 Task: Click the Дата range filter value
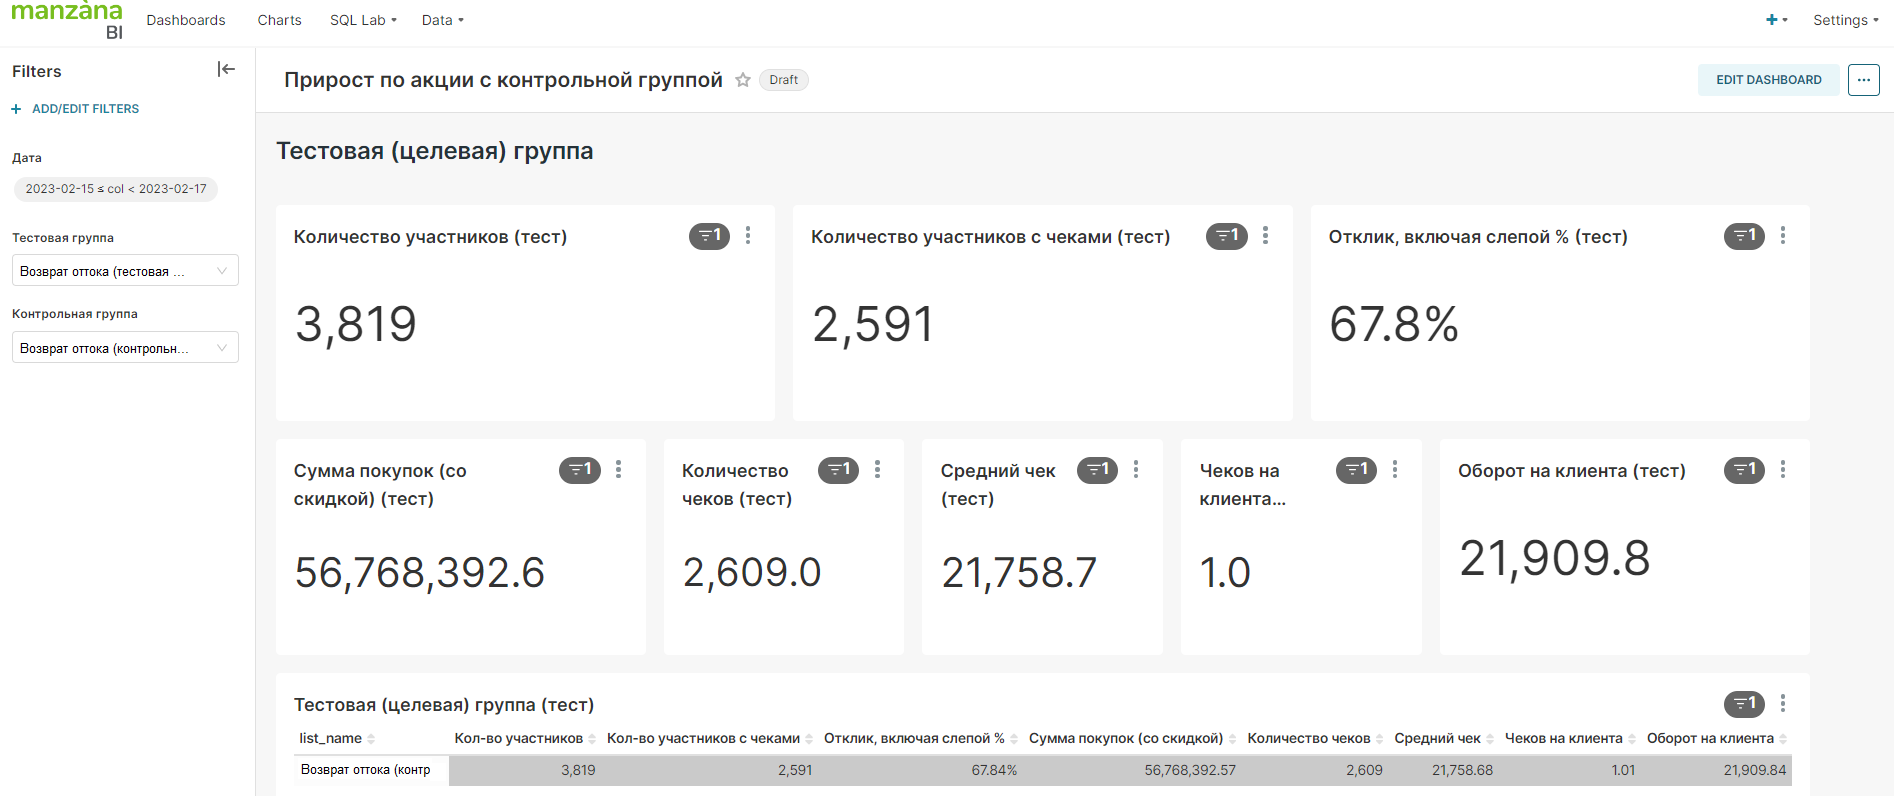tap(116, 189)
